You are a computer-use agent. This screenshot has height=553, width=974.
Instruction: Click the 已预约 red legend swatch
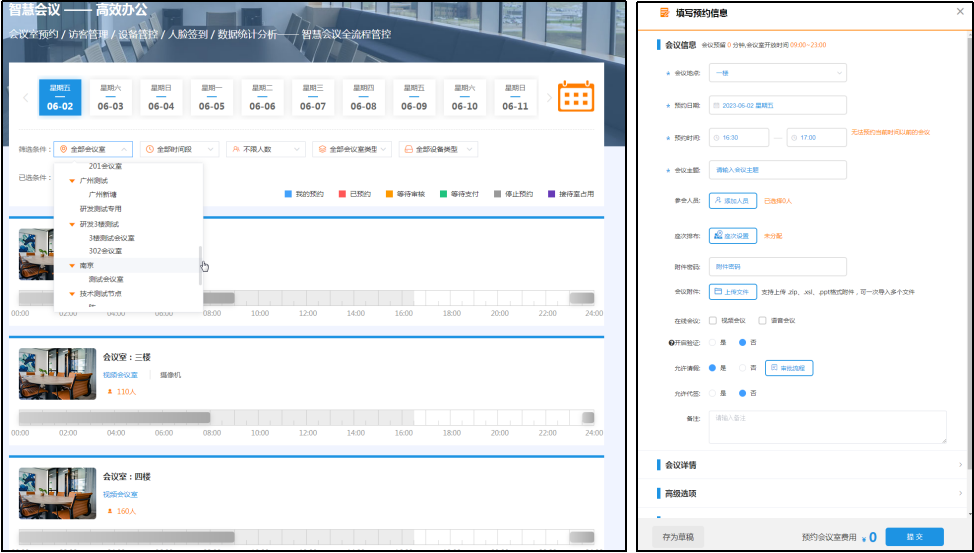pyautogui.click(x=342, y=194)
